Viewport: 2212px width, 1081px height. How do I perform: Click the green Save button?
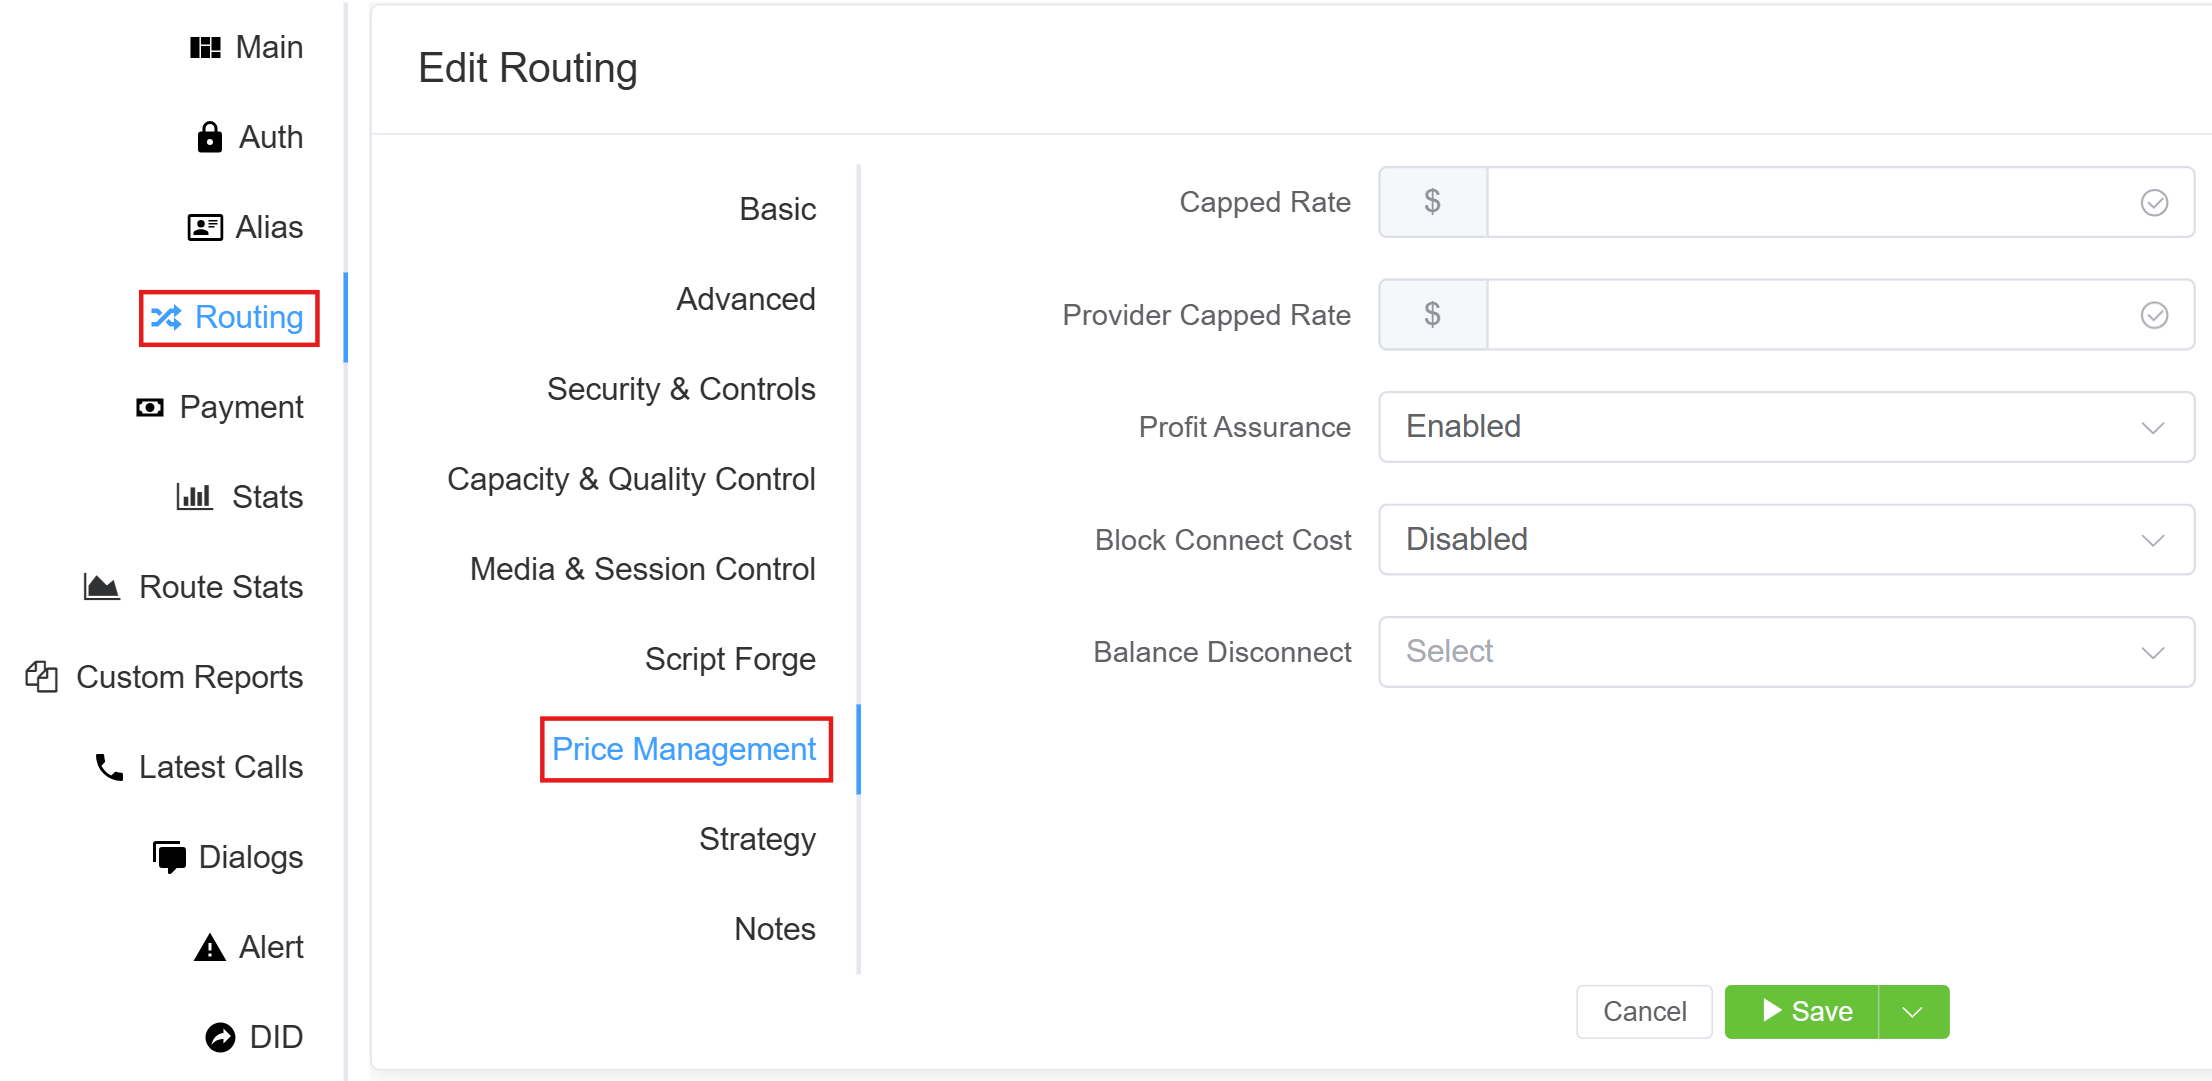coord(1802,1012)
